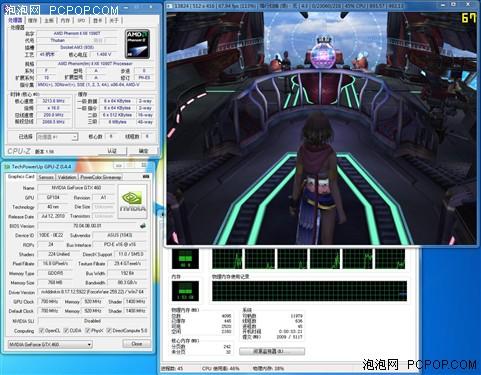This screenshot has width=481, height=375.
Task: Click the NVIDIA logo in GPU-Z
Action: pyautogui.click(x=133, y=201)
